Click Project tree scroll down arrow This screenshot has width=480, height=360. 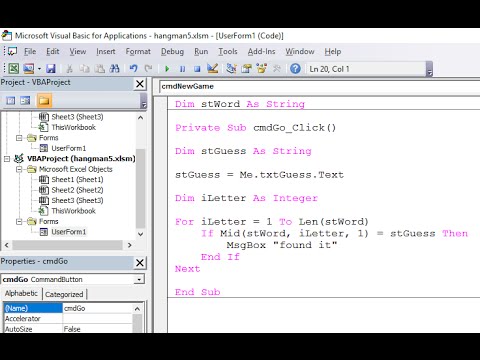(x=141, y=234)
